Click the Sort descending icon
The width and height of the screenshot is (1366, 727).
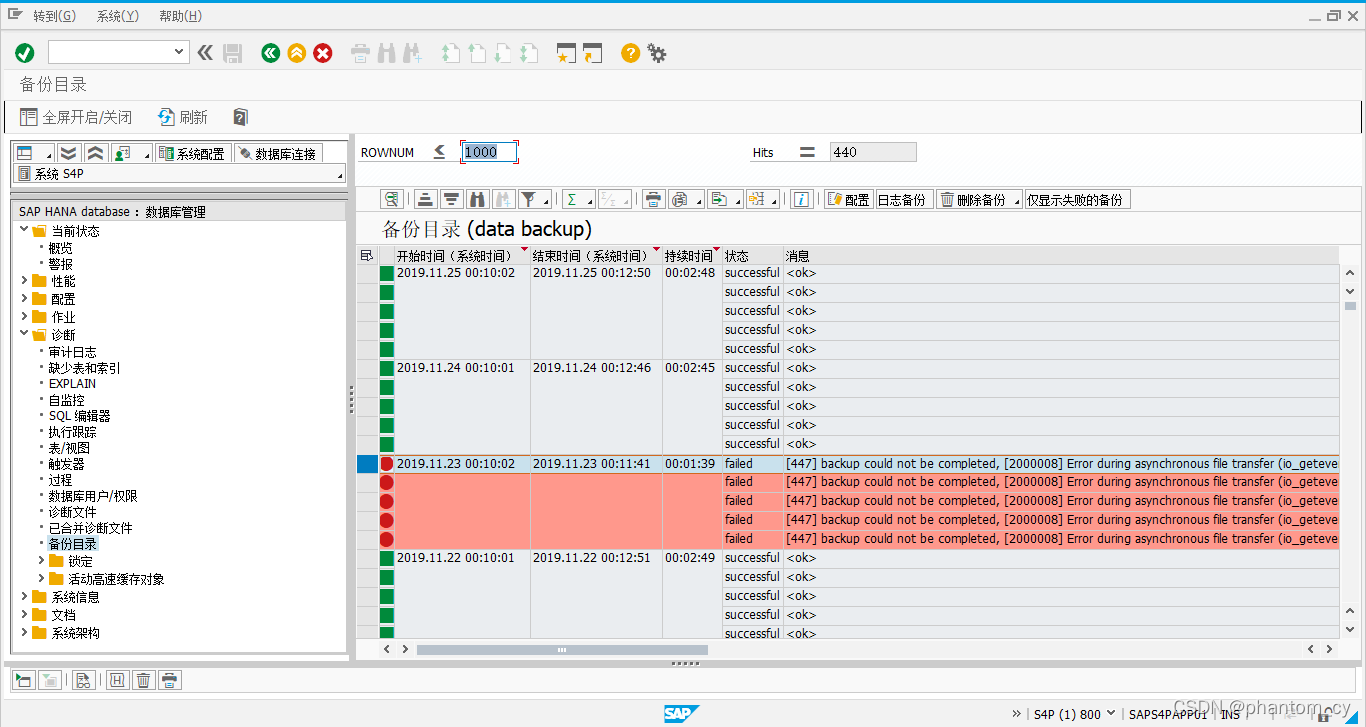451,199
